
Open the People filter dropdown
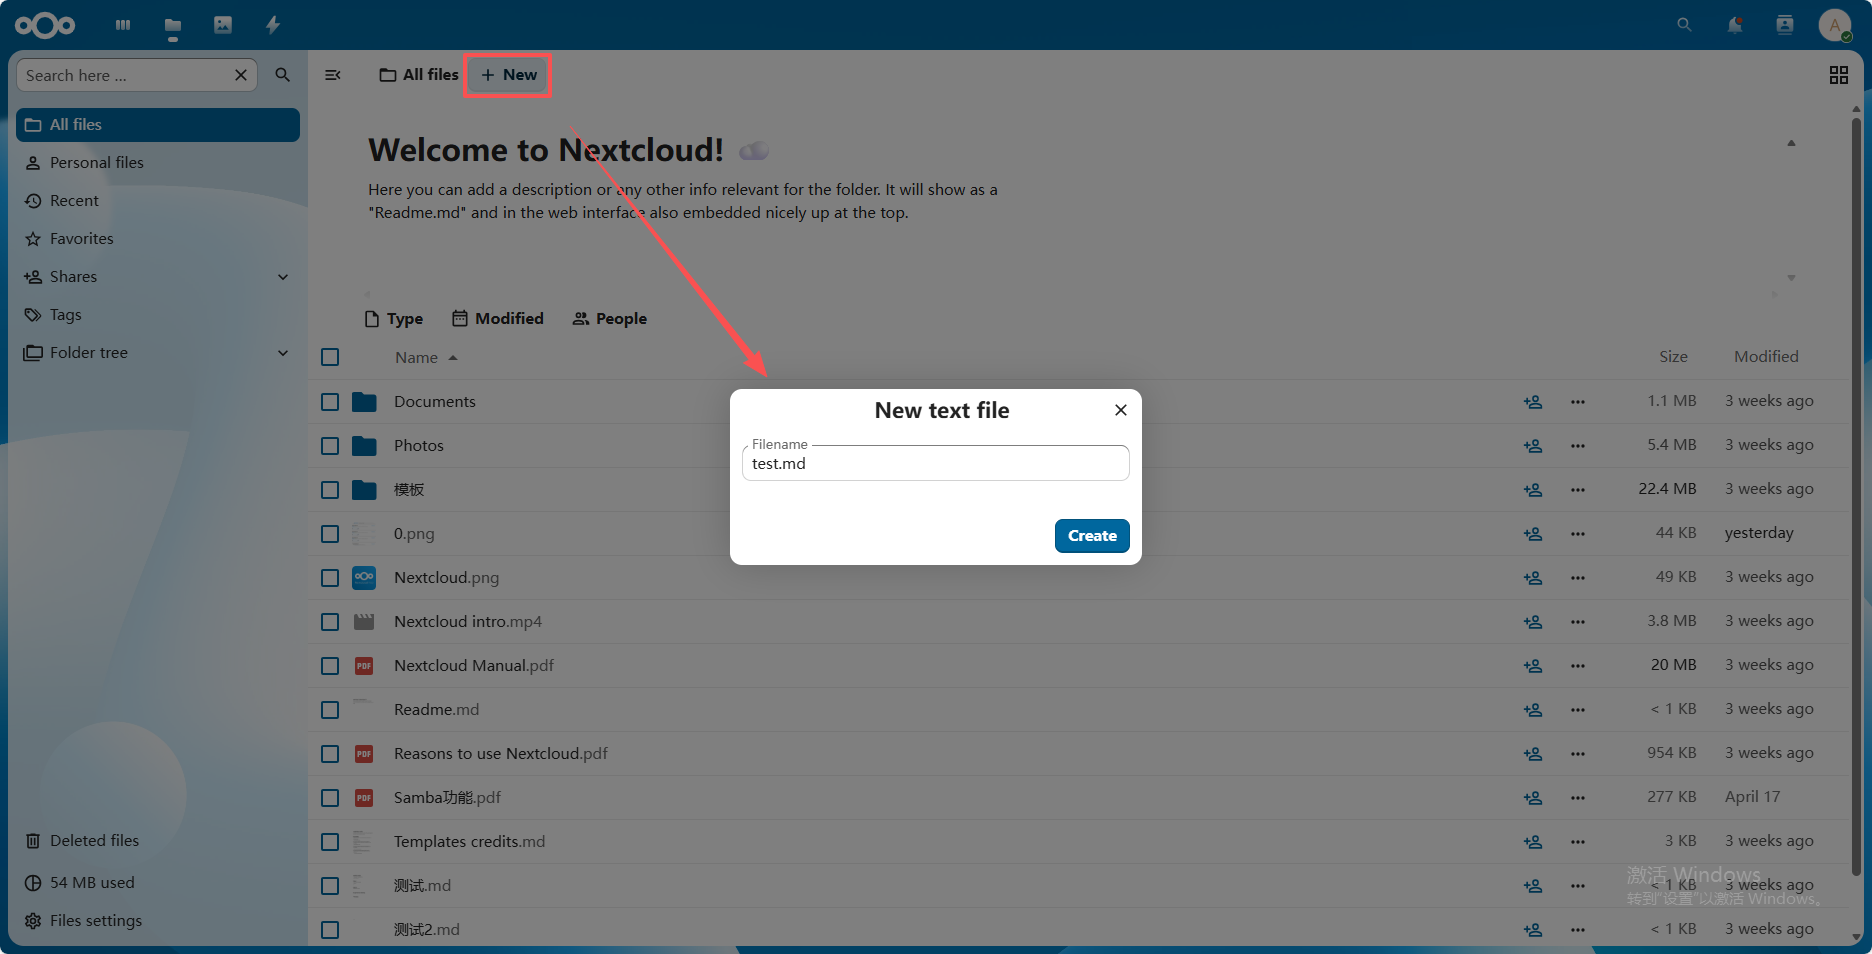(x=609, y=319)
